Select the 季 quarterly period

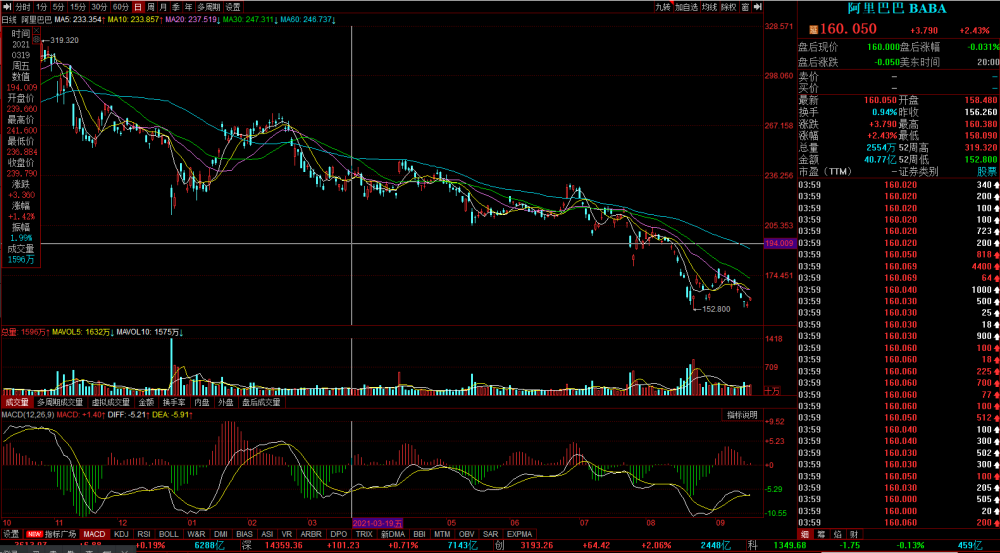(x=176, y=7)
